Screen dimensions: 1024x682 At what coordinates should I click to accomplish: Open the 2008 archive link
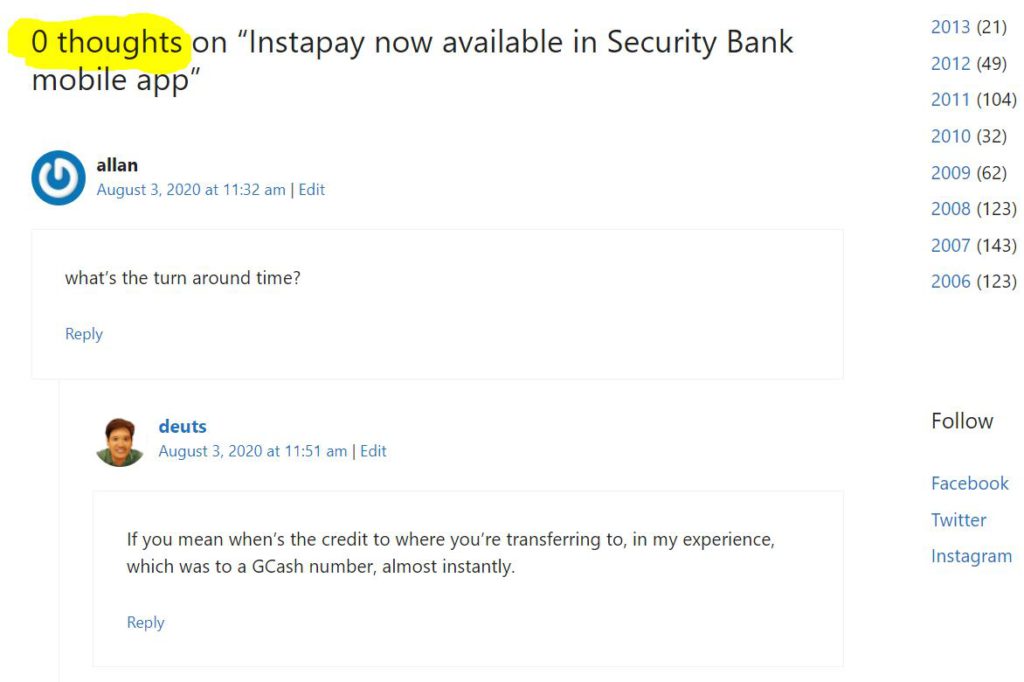(x=950, y=208)
